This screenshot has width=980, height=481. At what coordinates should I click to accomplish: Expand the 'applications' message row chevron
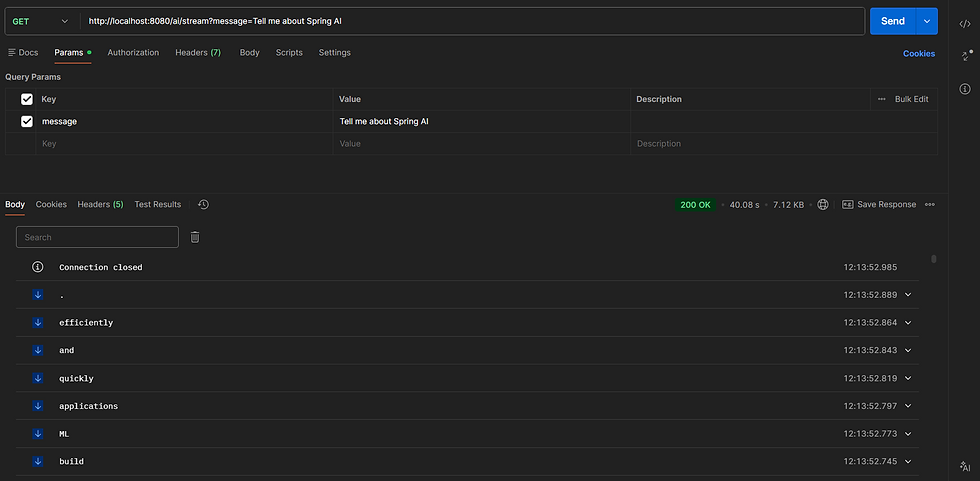point(908,405)
